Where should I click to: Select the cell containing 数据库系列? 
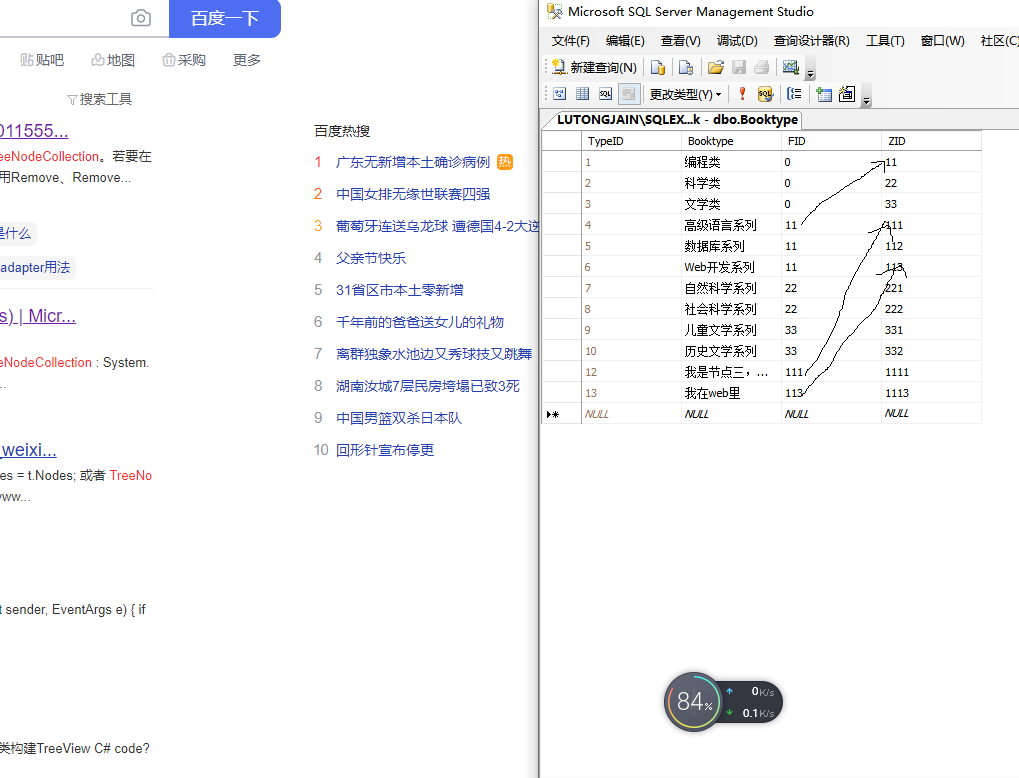pos(731,246)
